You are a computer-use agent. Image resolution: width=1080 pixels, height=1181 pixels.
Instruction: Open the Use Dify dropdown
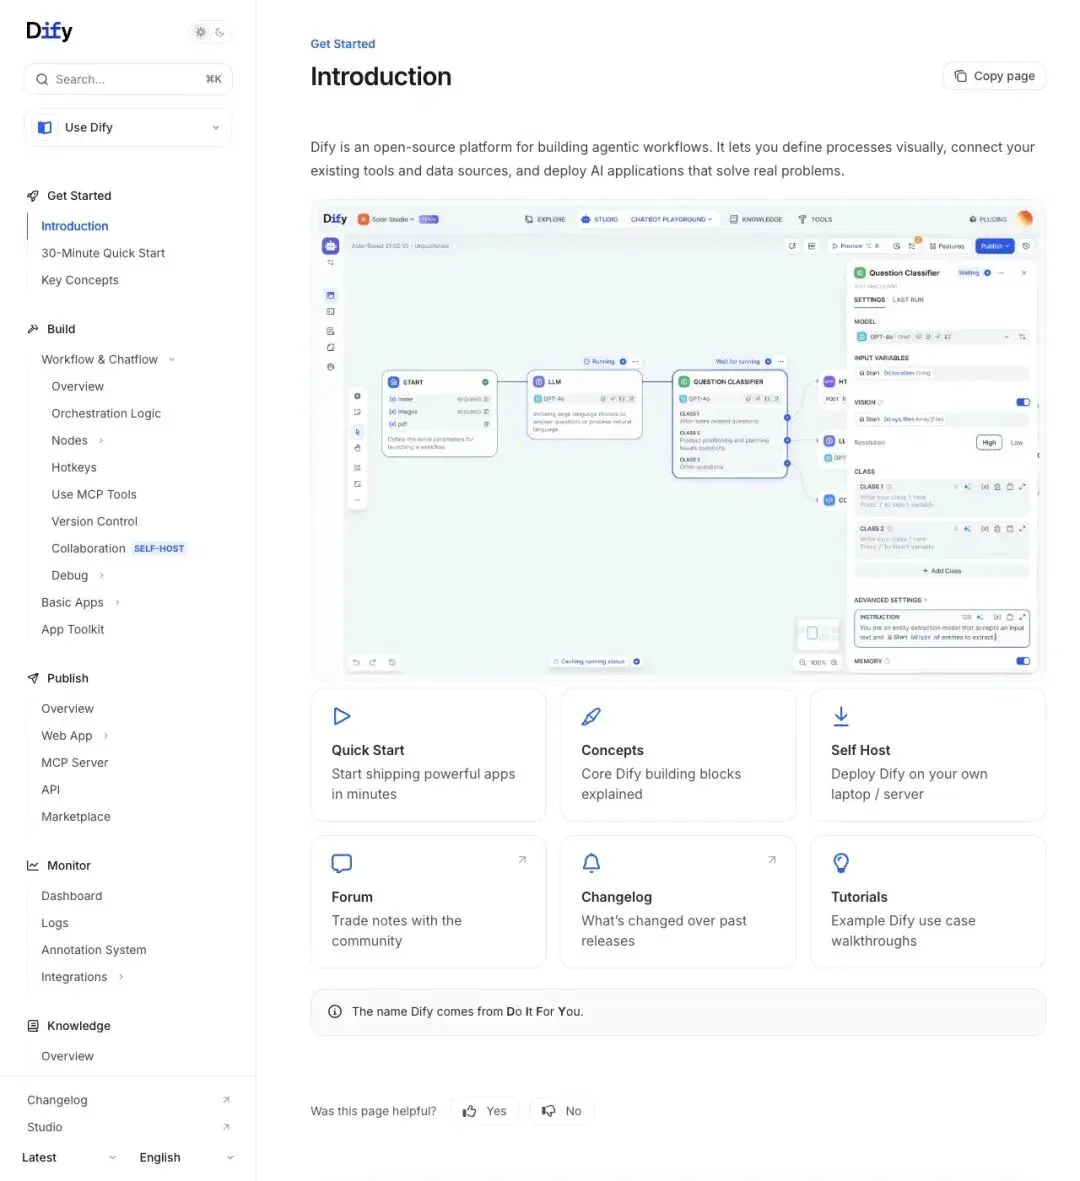[x=128, y=127]
